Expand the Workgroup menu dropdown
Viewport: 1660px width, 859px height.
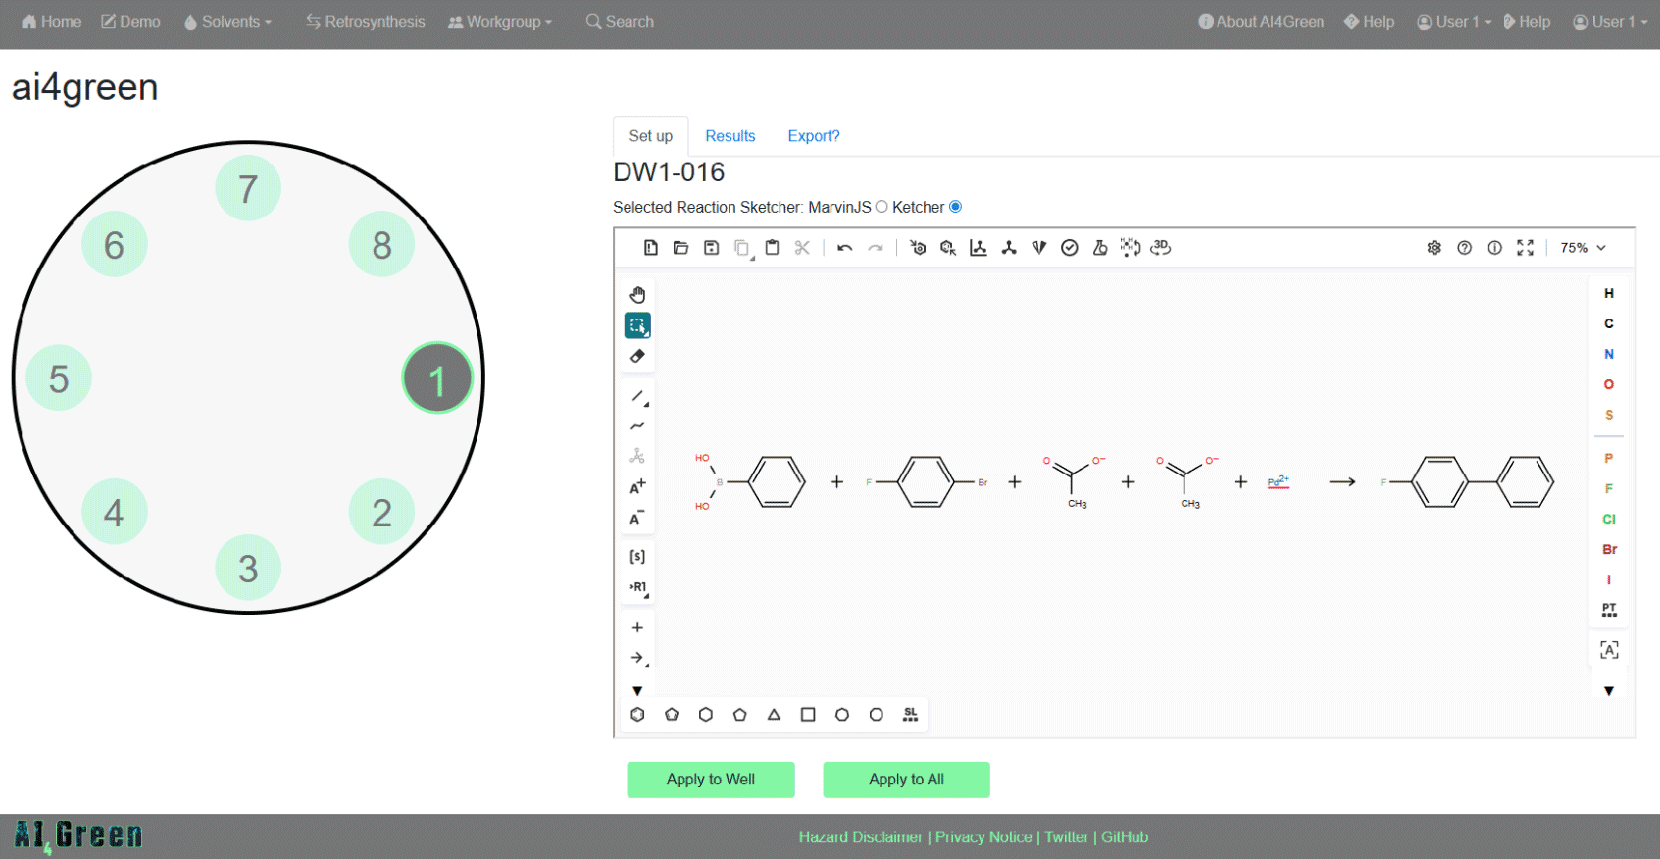(500, 22)
